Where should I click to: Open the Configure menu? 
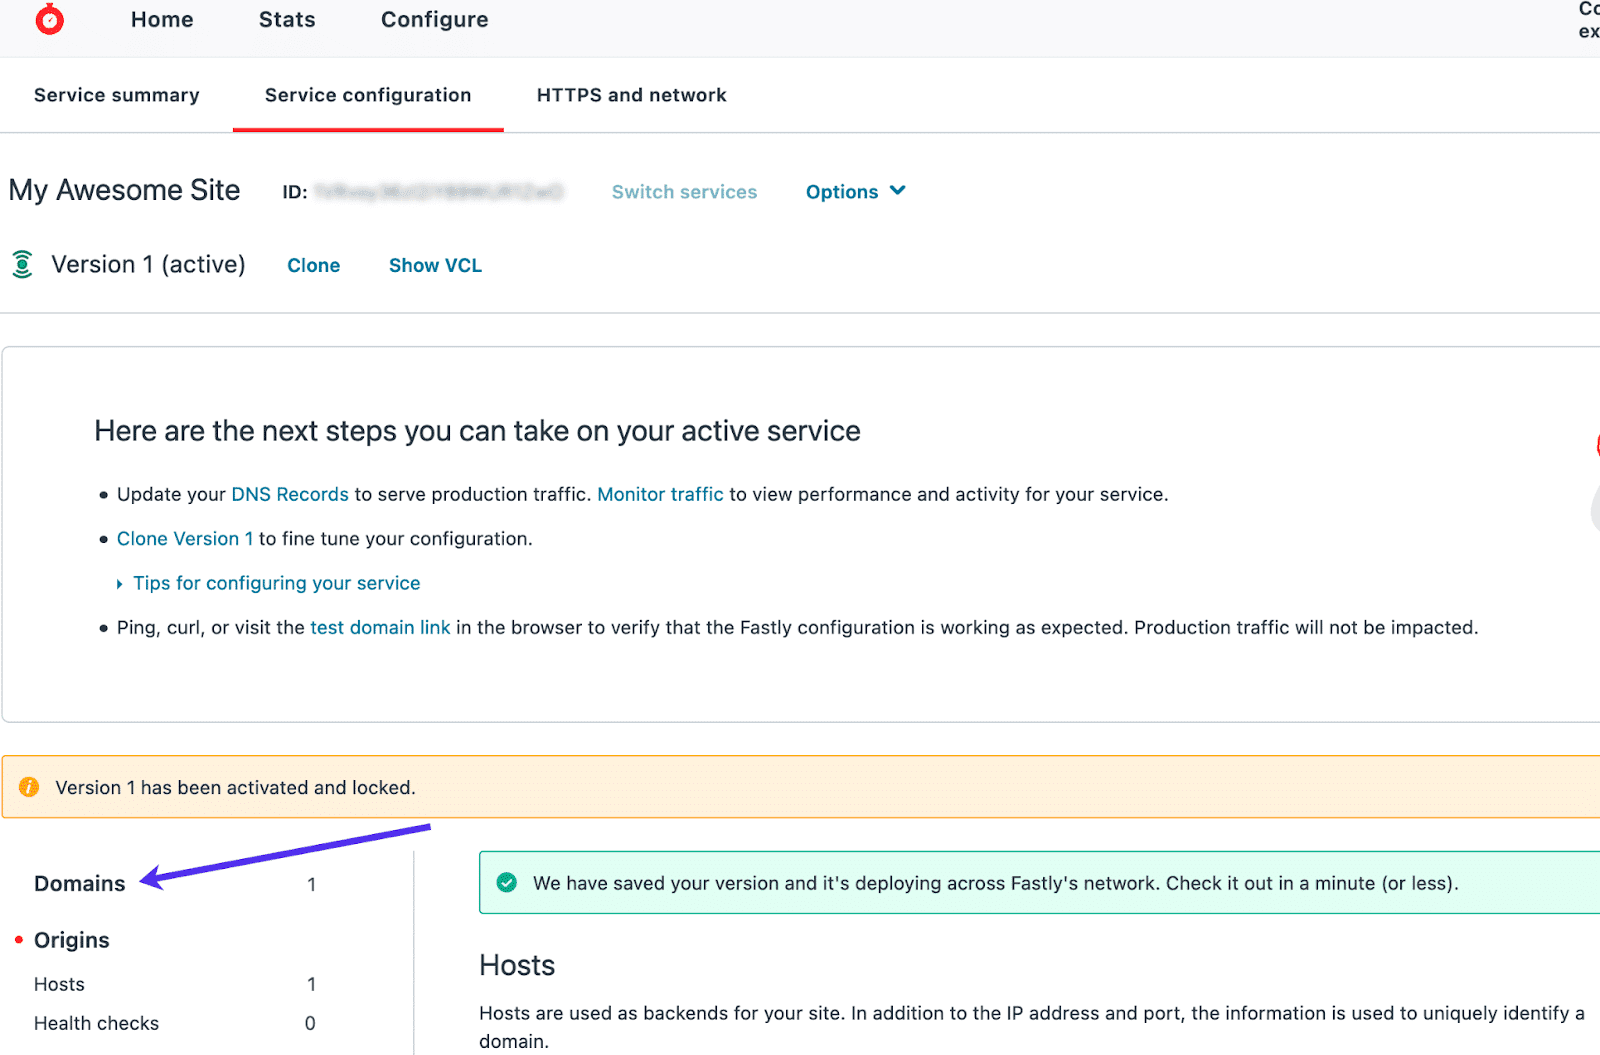(x=434, y=19)
